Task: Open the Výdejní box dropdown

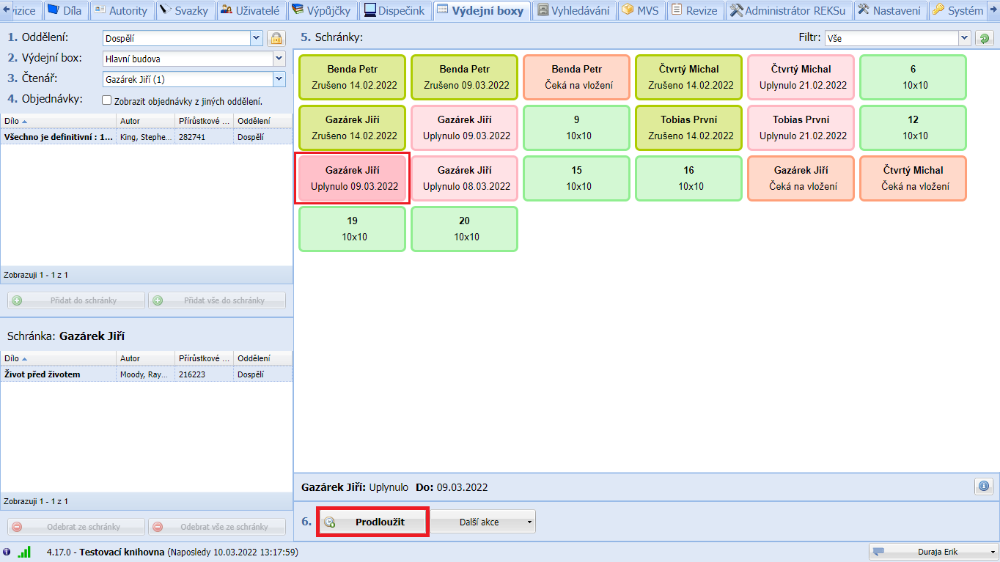Action: [278, 58]
